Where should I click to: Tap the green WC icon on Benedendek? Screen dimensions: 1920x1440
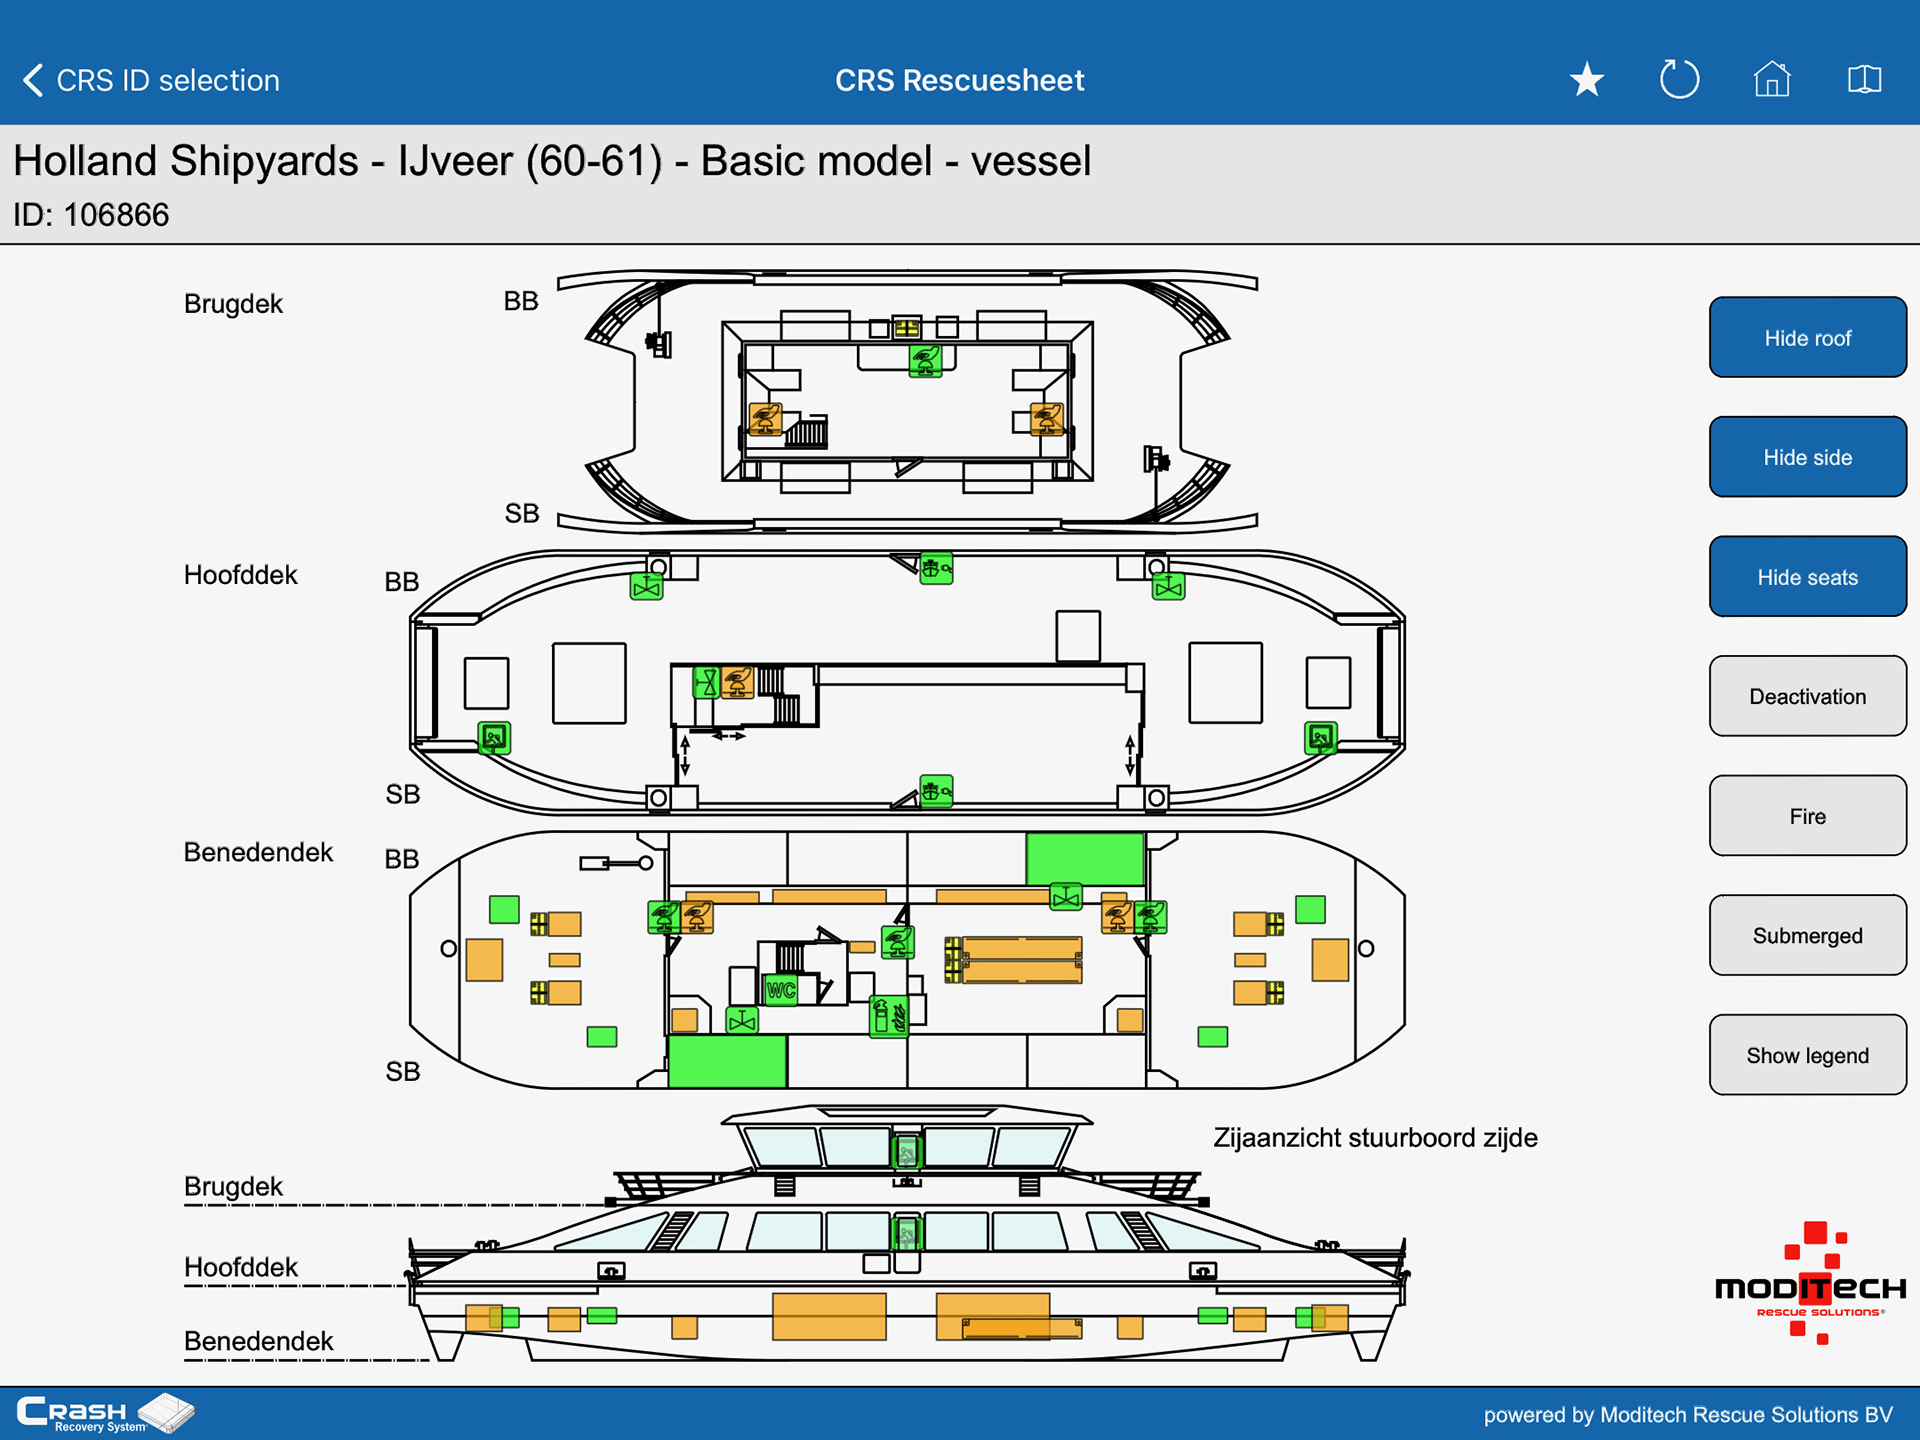780,990
